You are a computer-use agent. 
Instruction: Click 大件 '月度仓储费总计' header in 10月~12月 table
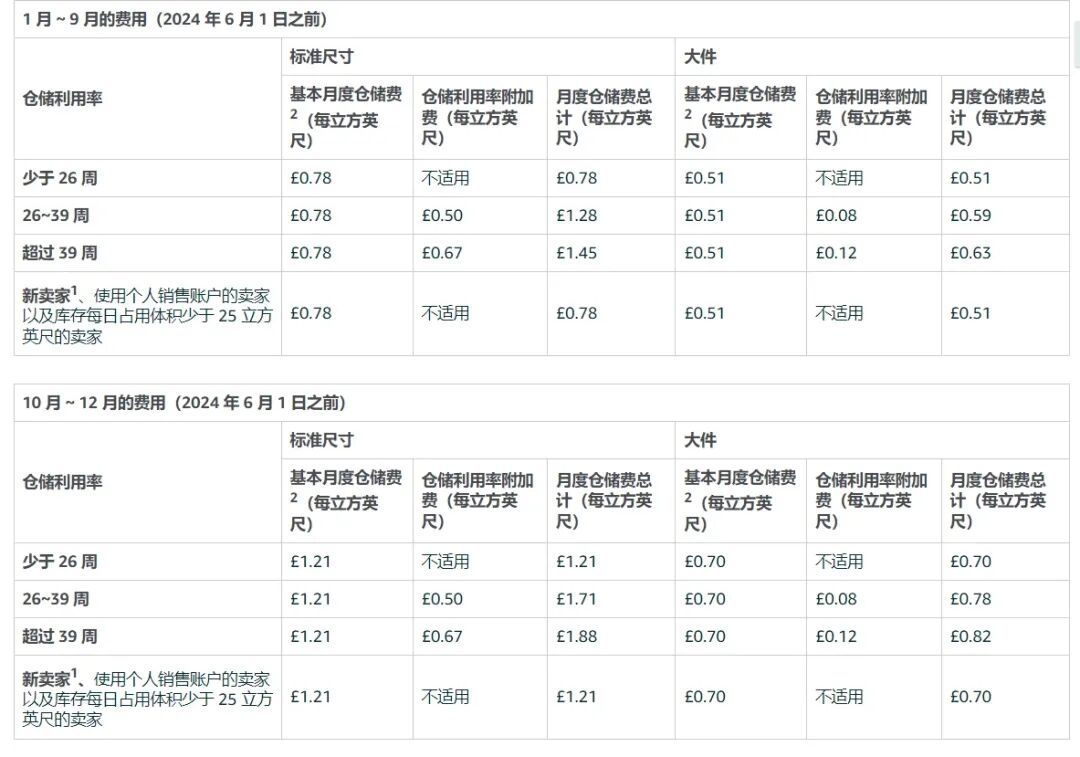click(998, 501)
